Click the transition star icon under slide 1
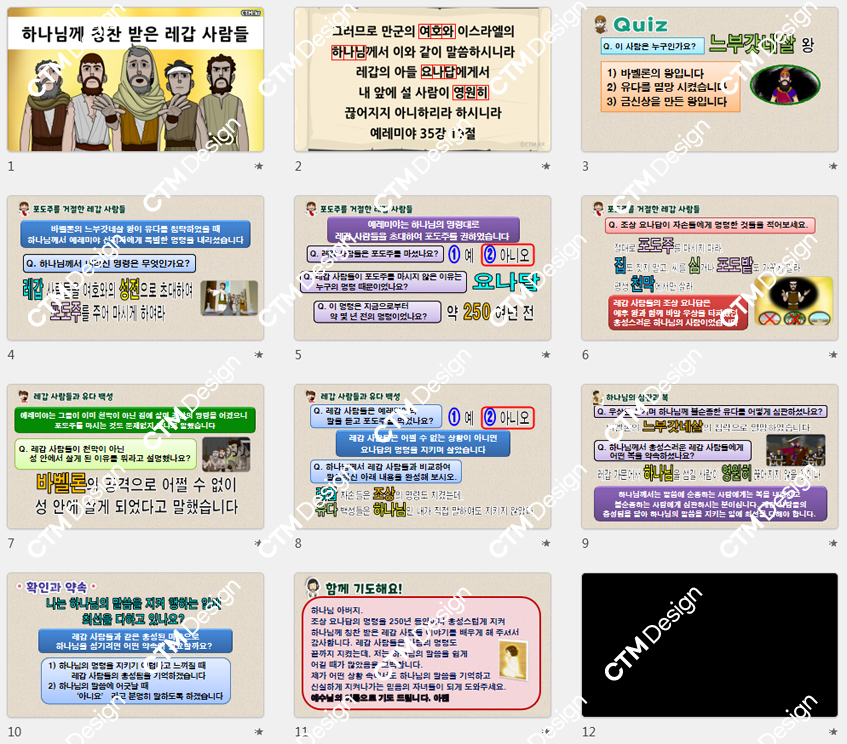 tap(259, 167)
